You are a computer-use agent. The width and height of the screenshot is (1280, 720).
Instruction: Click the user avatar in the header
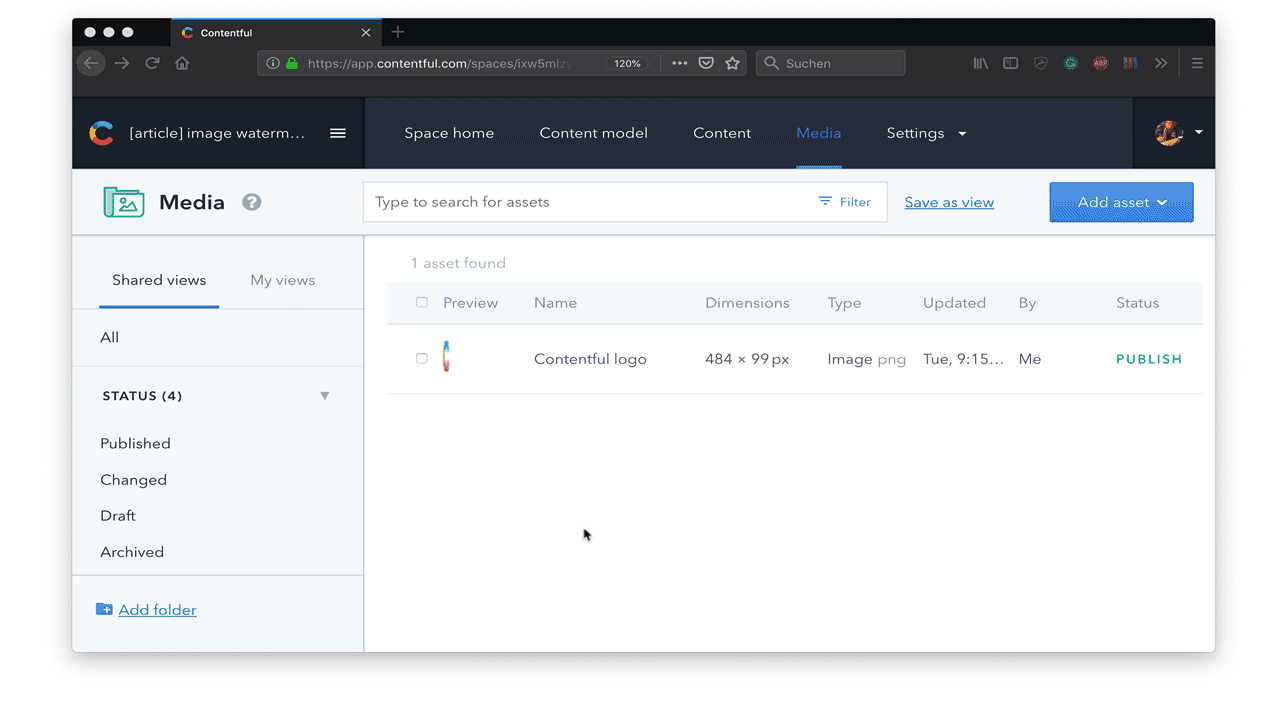[x=1169, y=133]
